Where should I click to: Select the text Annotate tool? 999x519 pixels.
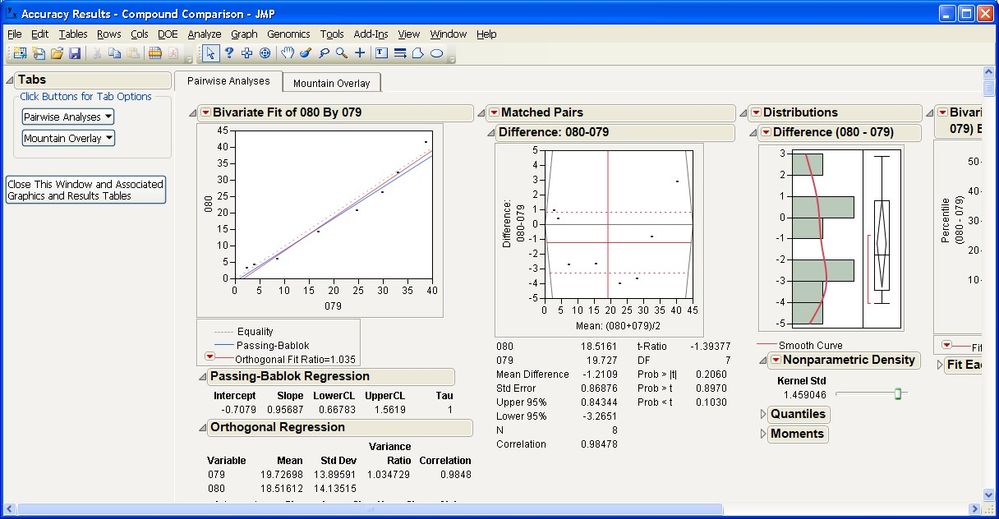pyautogui.click(x=381, y=53)
